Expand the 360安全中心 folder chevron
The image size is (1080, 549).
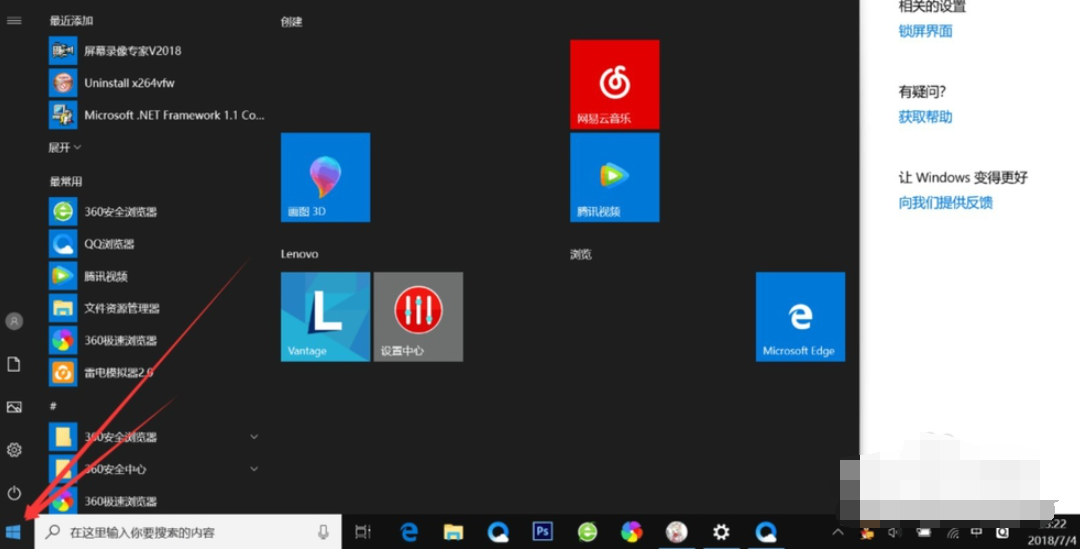coord(254,469)
